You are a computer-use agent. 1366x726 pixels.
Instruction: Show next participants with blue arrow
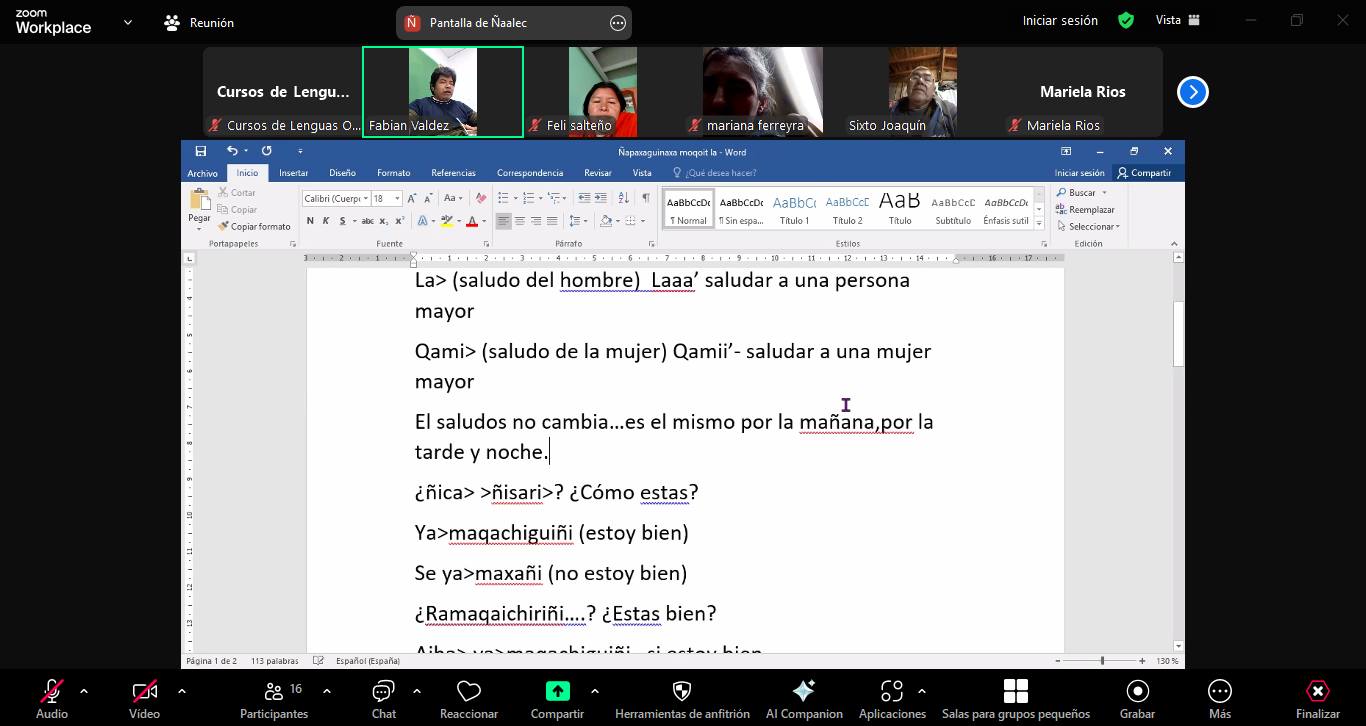coord(1192,92)
